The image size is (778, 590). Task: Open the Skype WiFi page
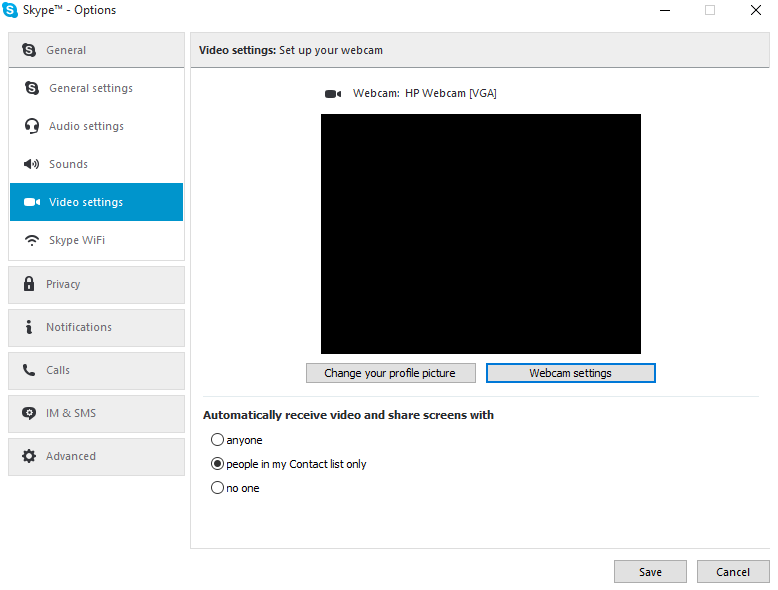[x=96, y=240]
